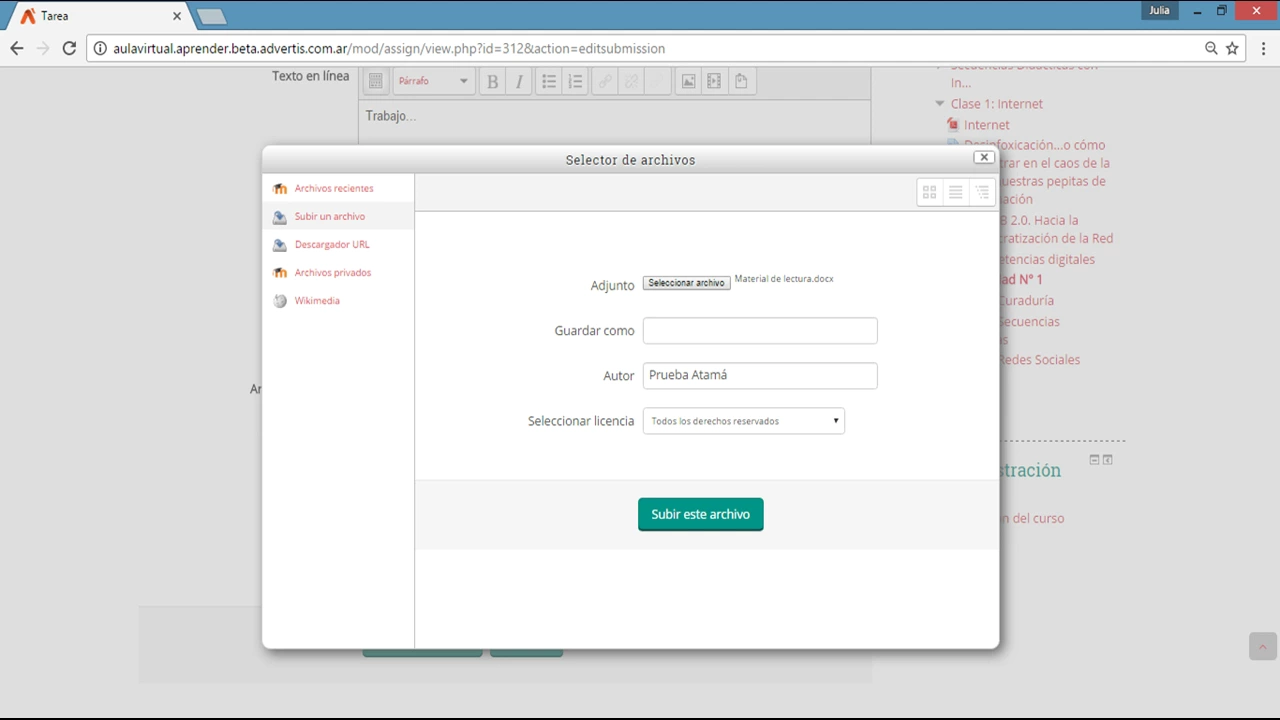Hide the administration block
The height and width of the screenshot is (720, 1280).
(x=1094, y=460)
